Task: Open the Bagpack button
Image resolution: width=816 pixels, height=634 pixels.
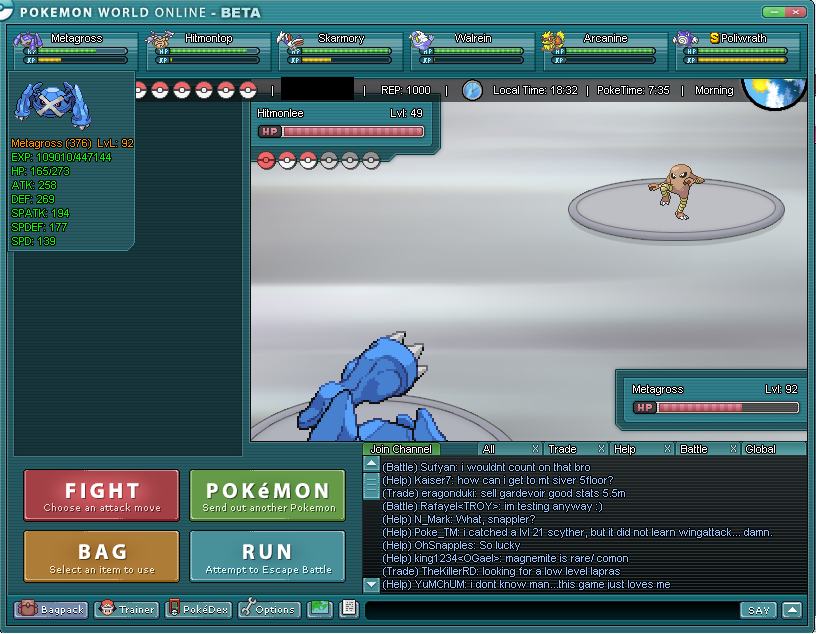Action: pyautogui.click(x=51, y=609)
